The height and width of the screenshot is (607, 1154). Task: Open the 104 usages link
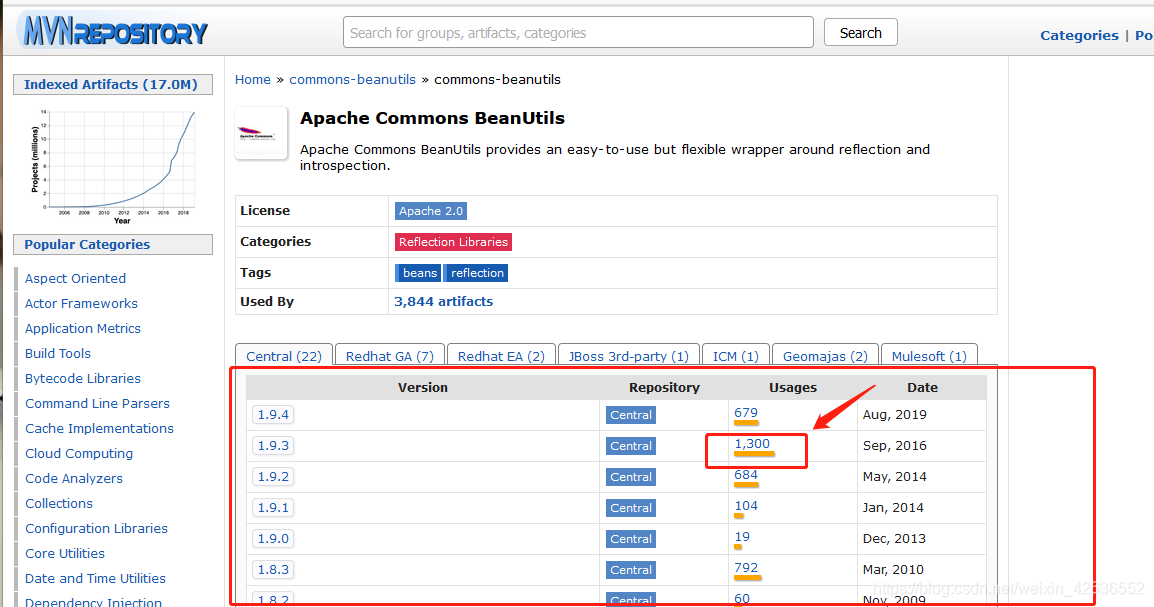click(746, 505)
